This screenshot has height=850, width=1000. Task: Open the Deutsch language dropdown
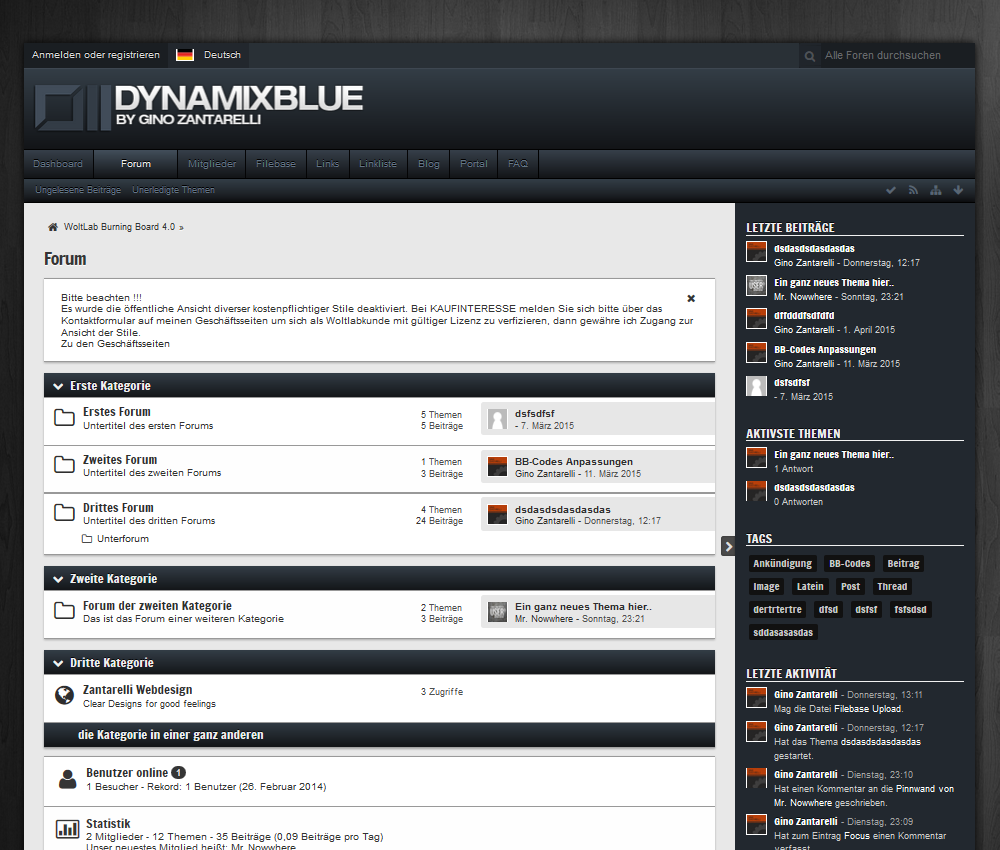pos(210,55)
